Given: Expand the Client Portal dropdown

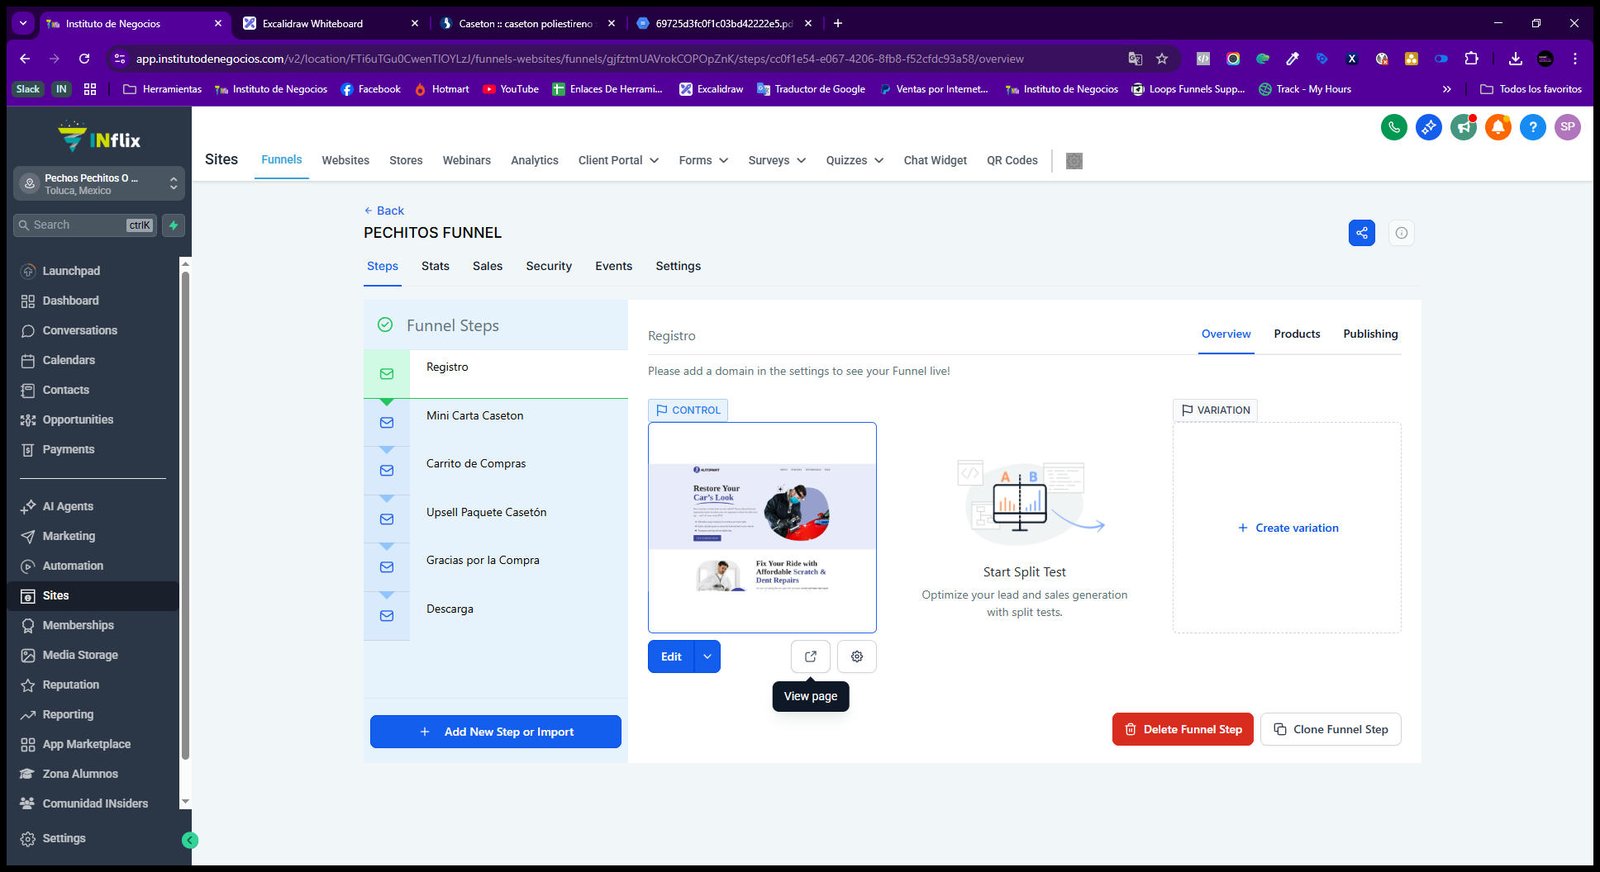Looking at the screenshot, I should 618,160.
